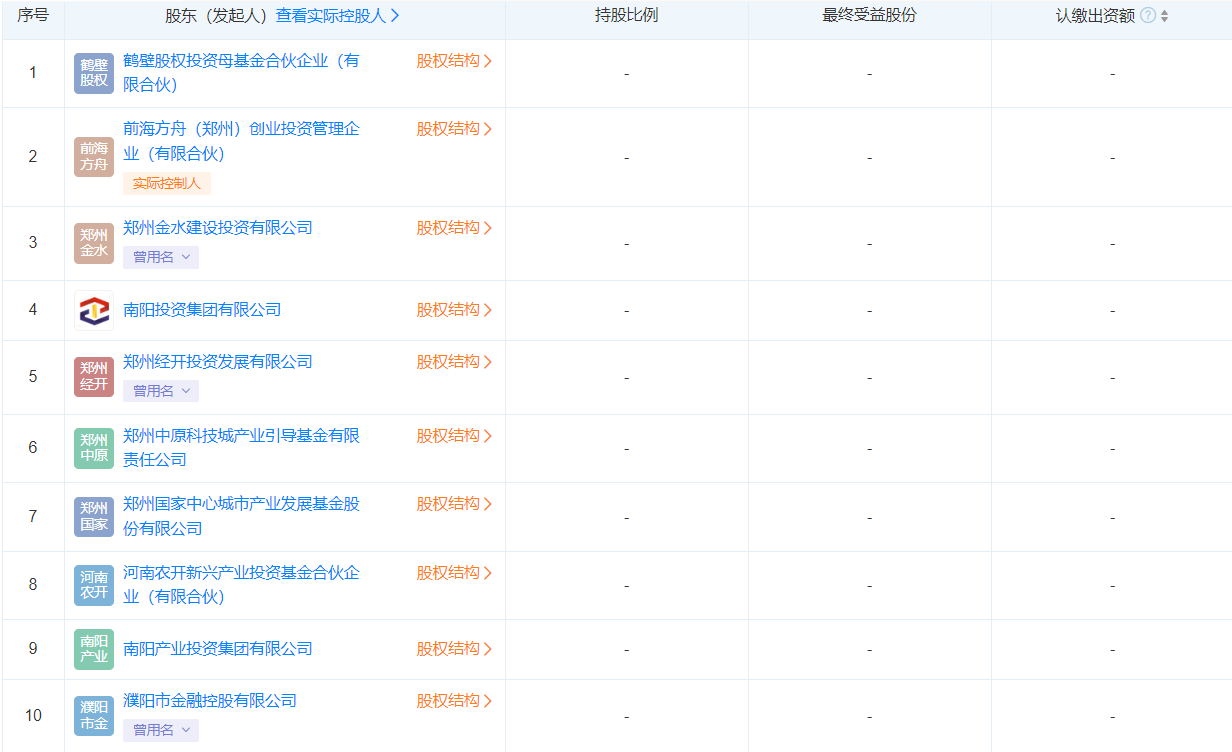View 股权结构 for 郑州经开投资发展
This screenshot has width=1232, height=752.
[x=455, y=362]
